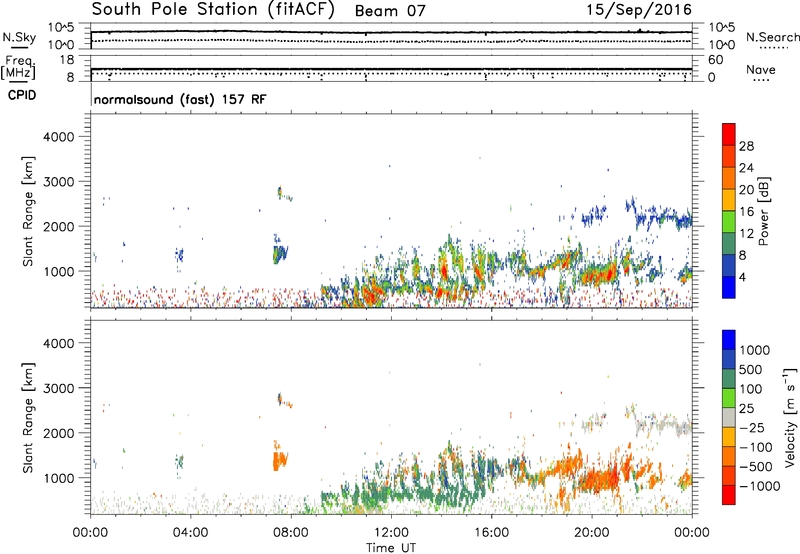
Task: Click the '18' frequency axis tick
Action: 67,60
